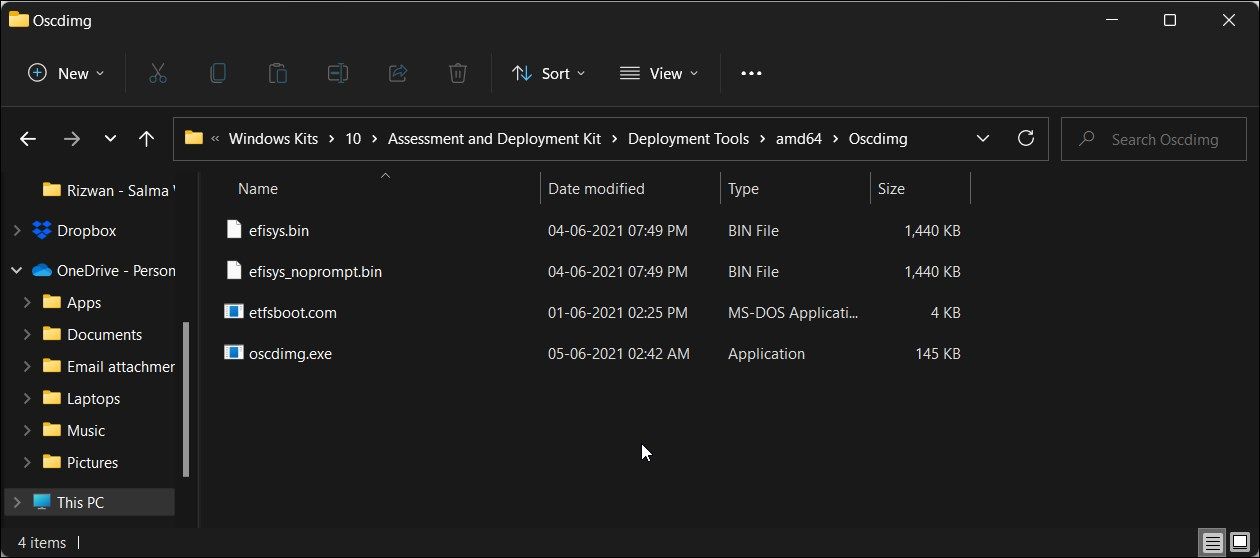
Task: Navigate to amd64 breadcrumb
Action: (798, 139)
